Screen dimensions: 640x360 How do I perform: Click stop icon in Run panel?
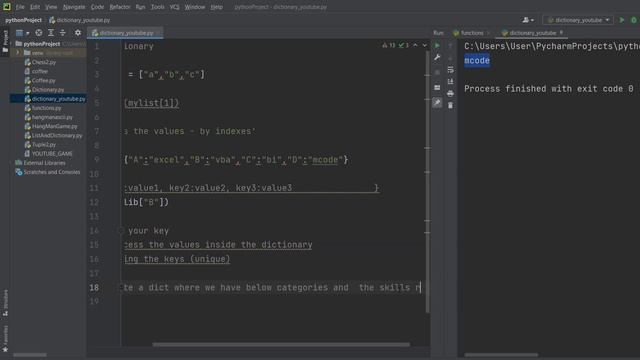437,73
